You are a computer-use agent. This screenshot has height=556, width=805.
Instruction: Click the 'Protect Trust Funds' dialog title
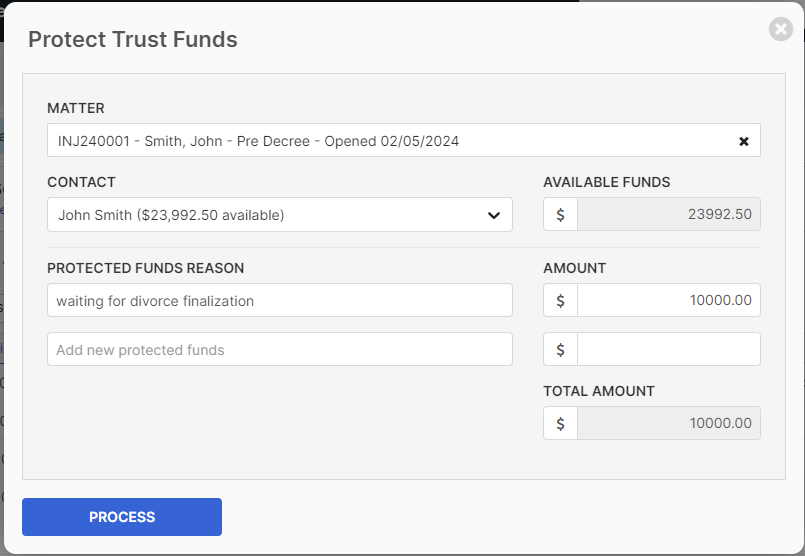pos(132,40)
